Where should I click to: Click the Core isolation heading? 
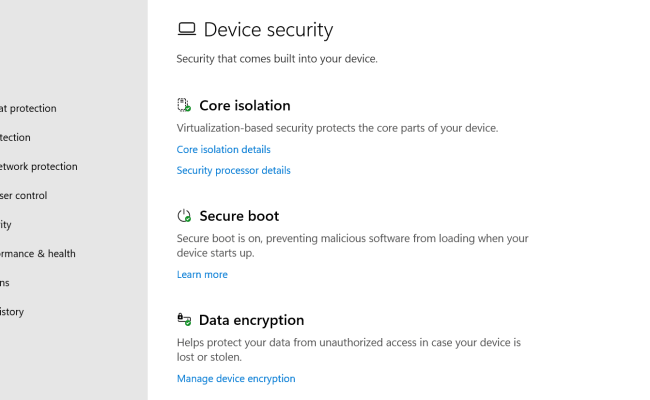[x=244, y=105]
